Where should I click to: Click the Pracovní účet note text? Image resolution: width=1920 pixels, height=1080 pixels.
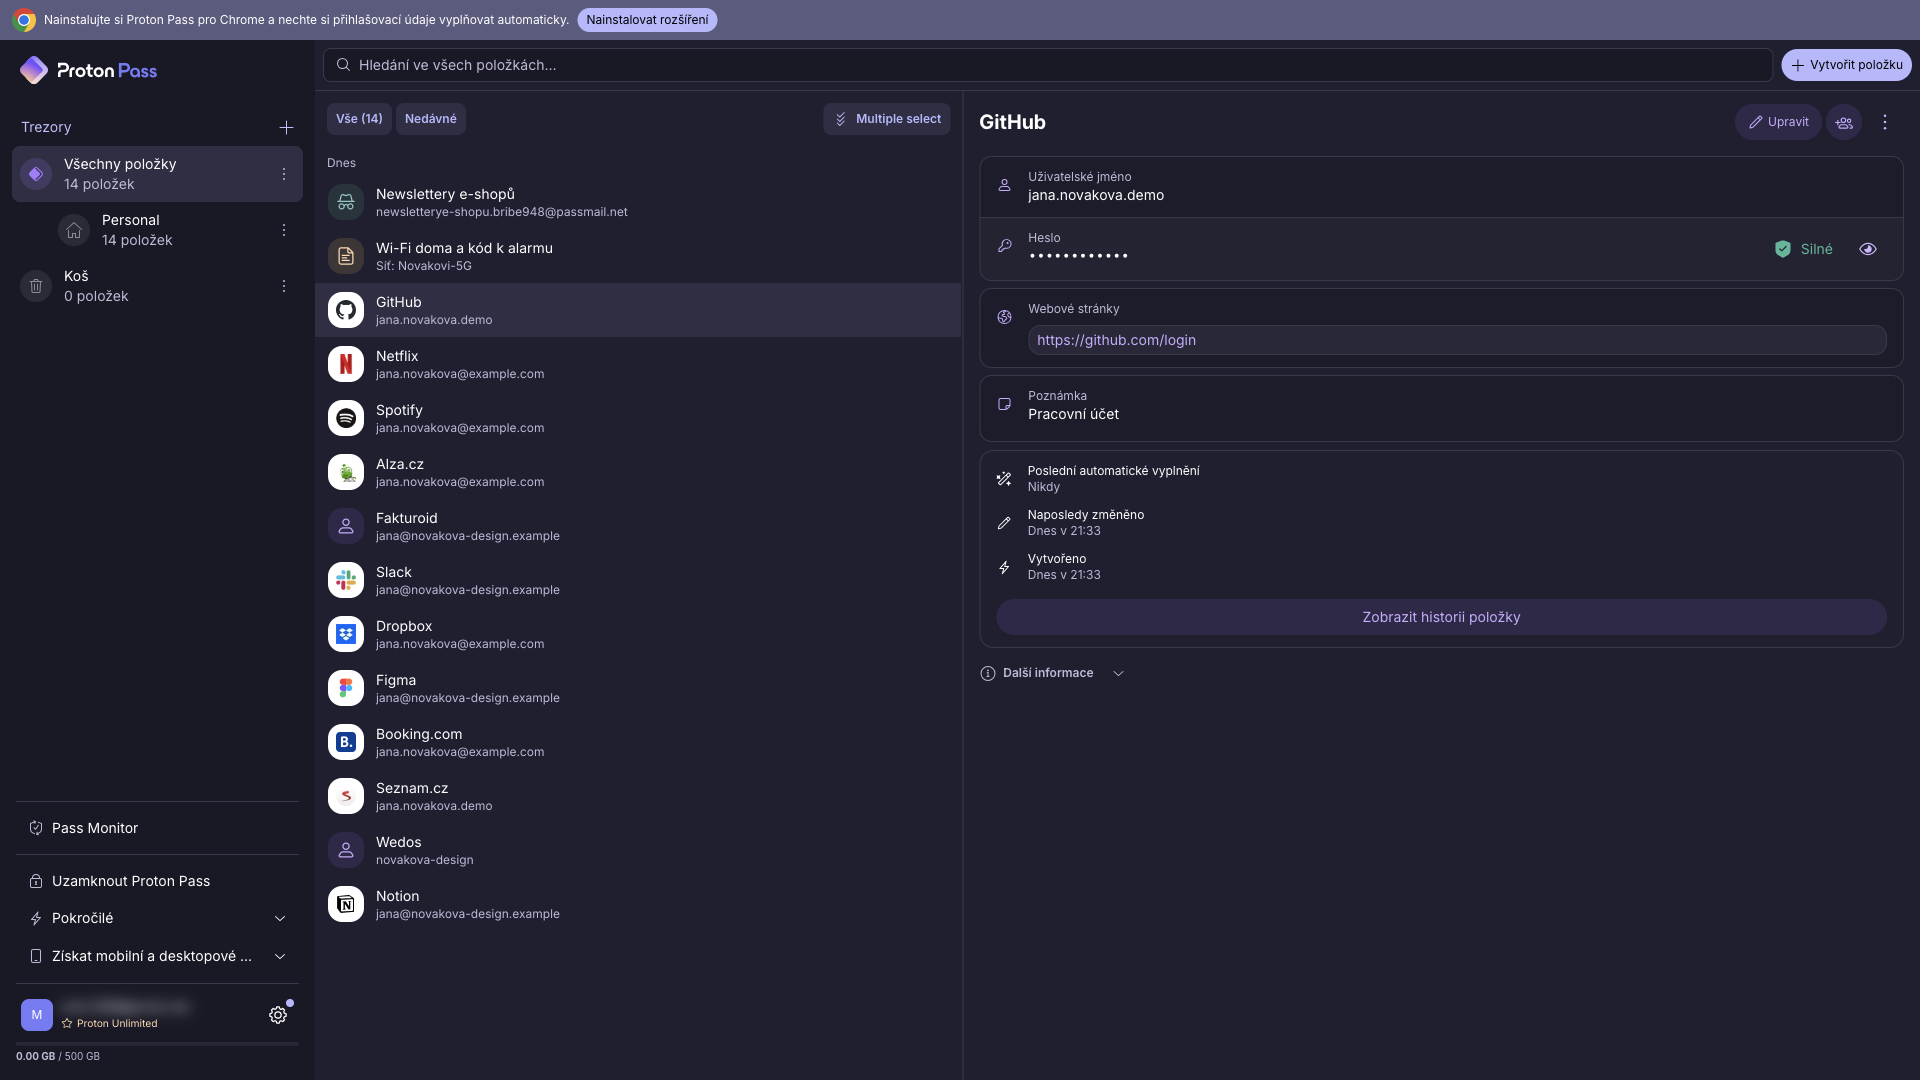(x=1073, y=414)
